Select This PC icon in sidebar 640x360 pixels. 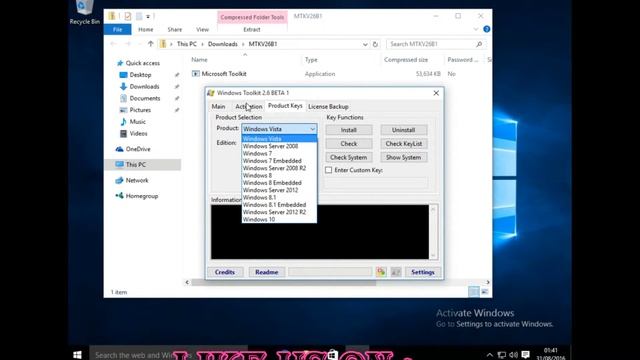(x=119, y=164)
